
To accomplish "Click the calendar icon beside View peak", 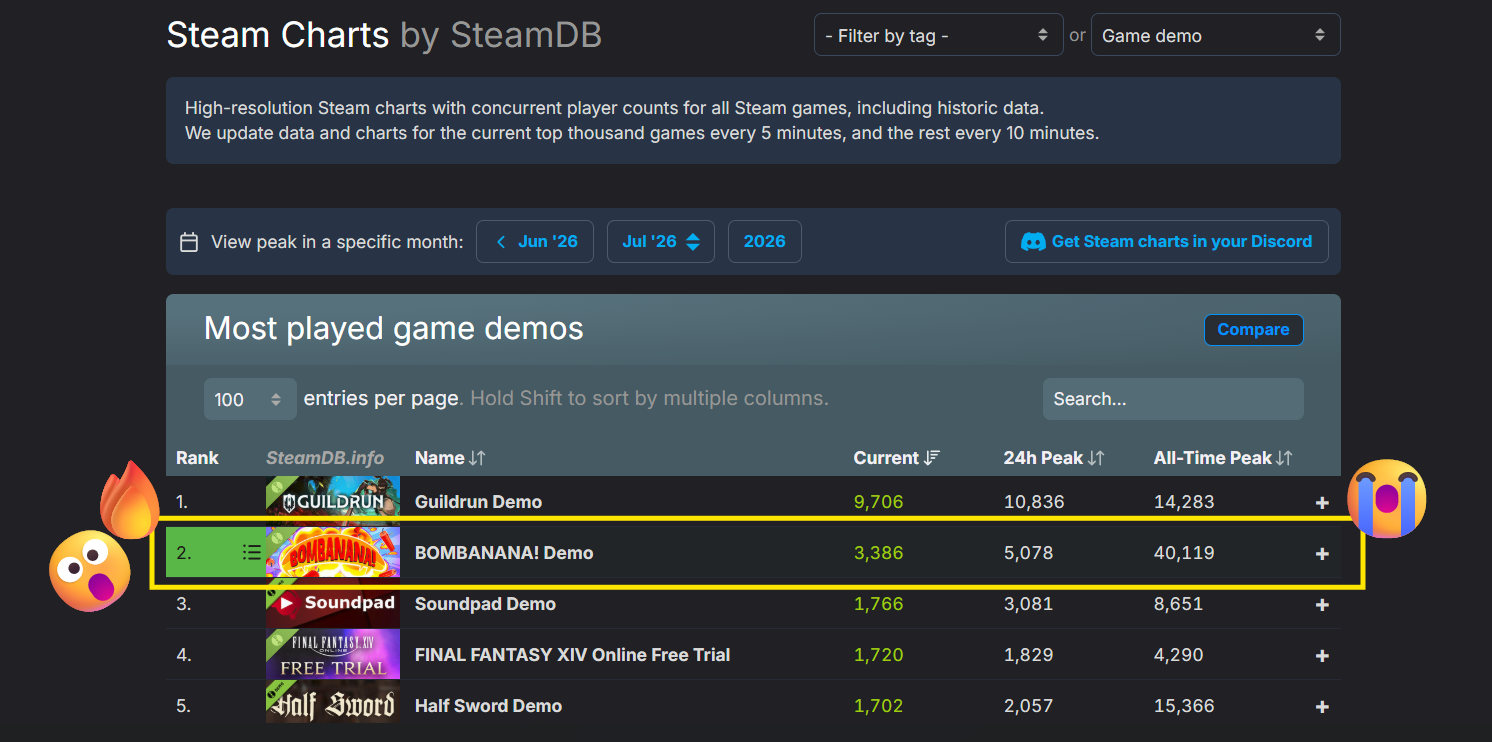I will point(188,242).
